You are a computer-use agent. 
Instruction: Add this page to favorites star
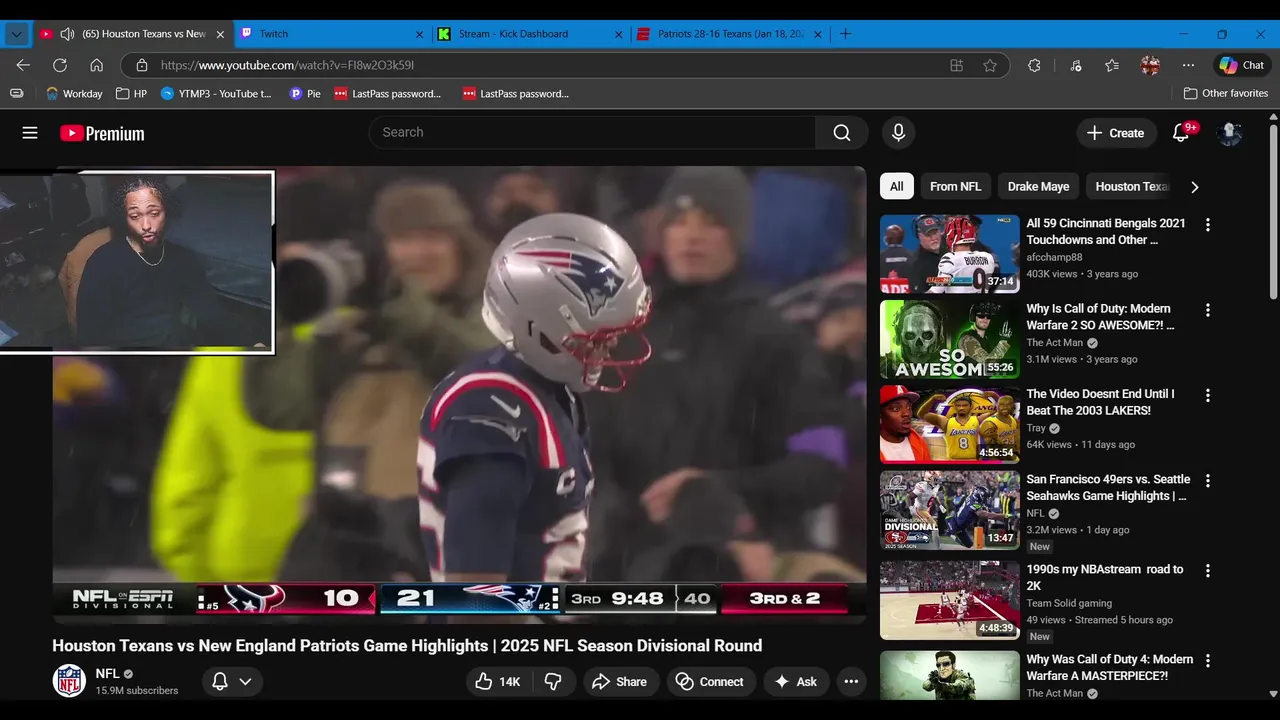[990, 65]
